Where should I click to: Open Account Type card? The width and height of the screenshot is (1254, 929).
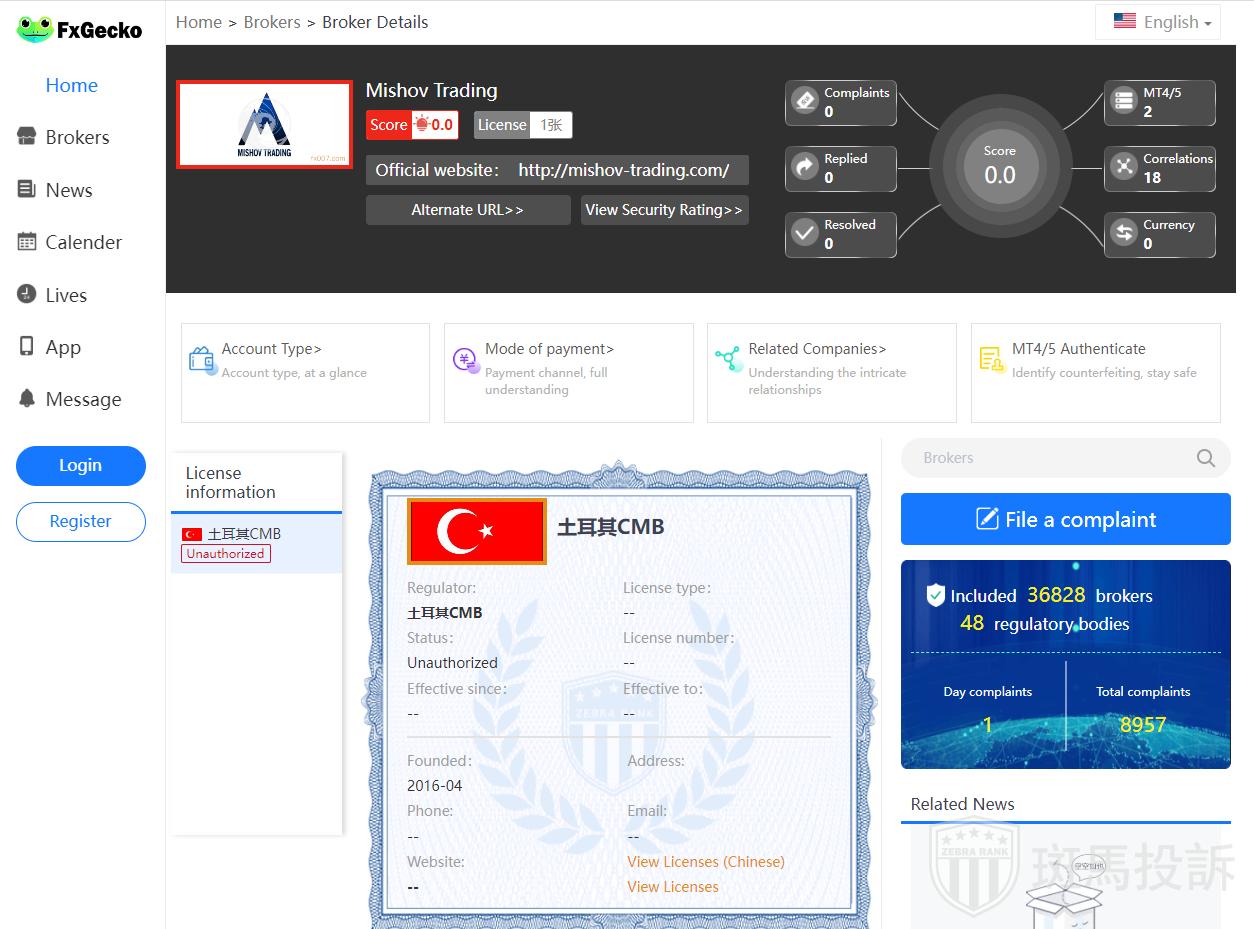[x=305, y=372]
